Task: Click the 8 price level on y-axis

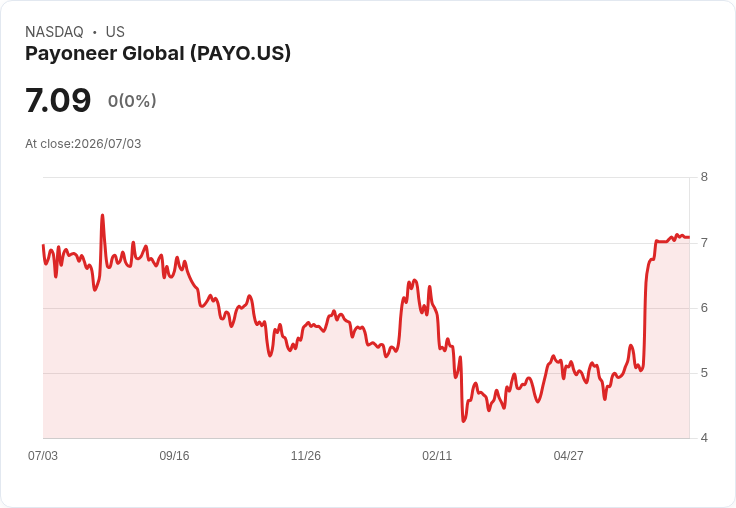Action: (704, 177)
